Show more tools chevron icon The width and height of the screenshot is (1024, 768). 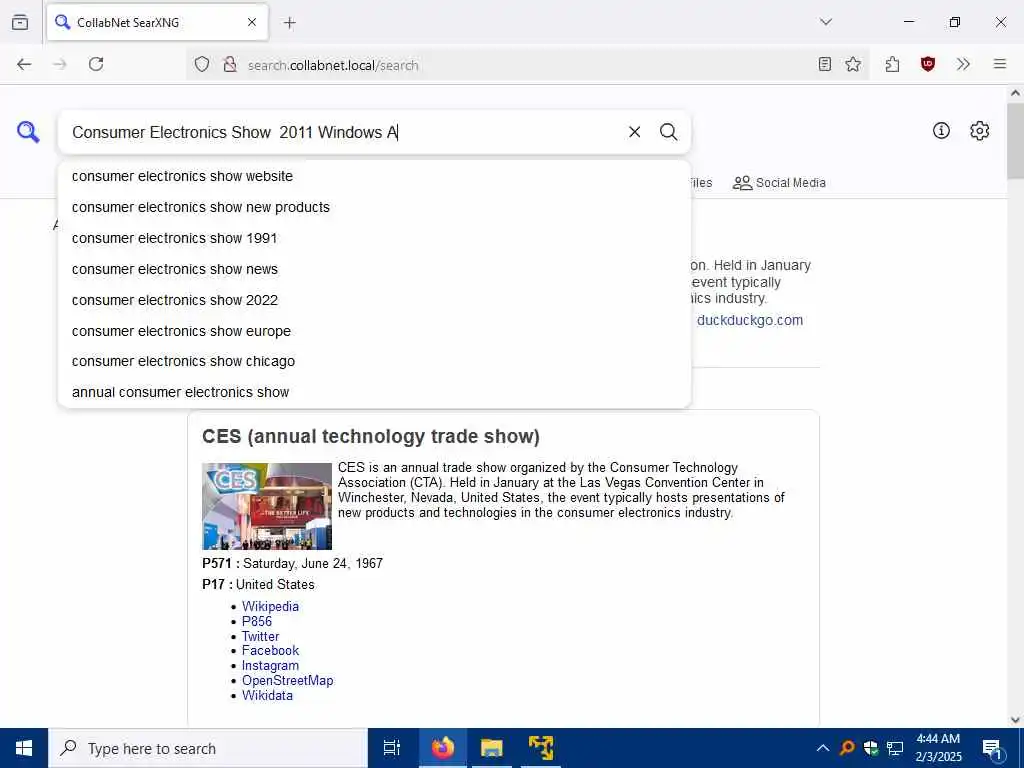[963, 64]
